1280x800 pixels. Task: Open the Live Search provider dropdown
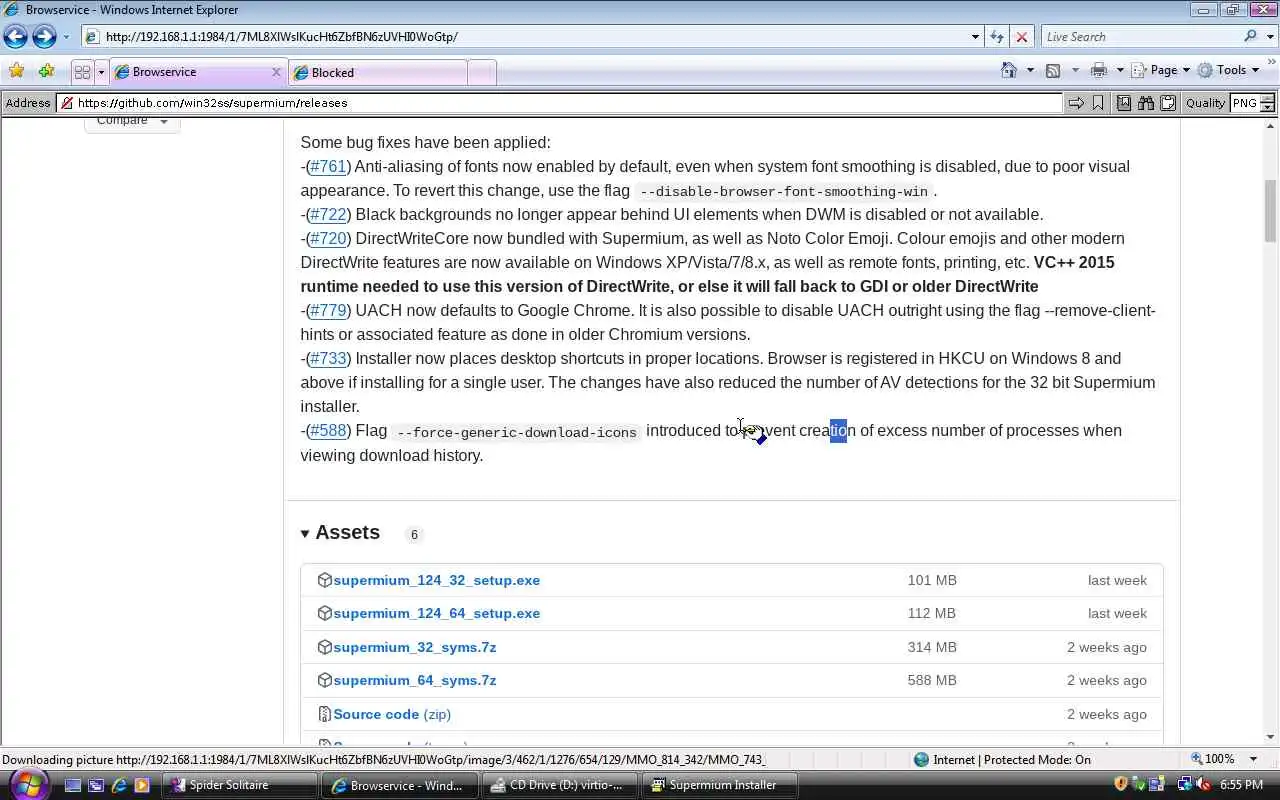click(x=1268, y=37)
